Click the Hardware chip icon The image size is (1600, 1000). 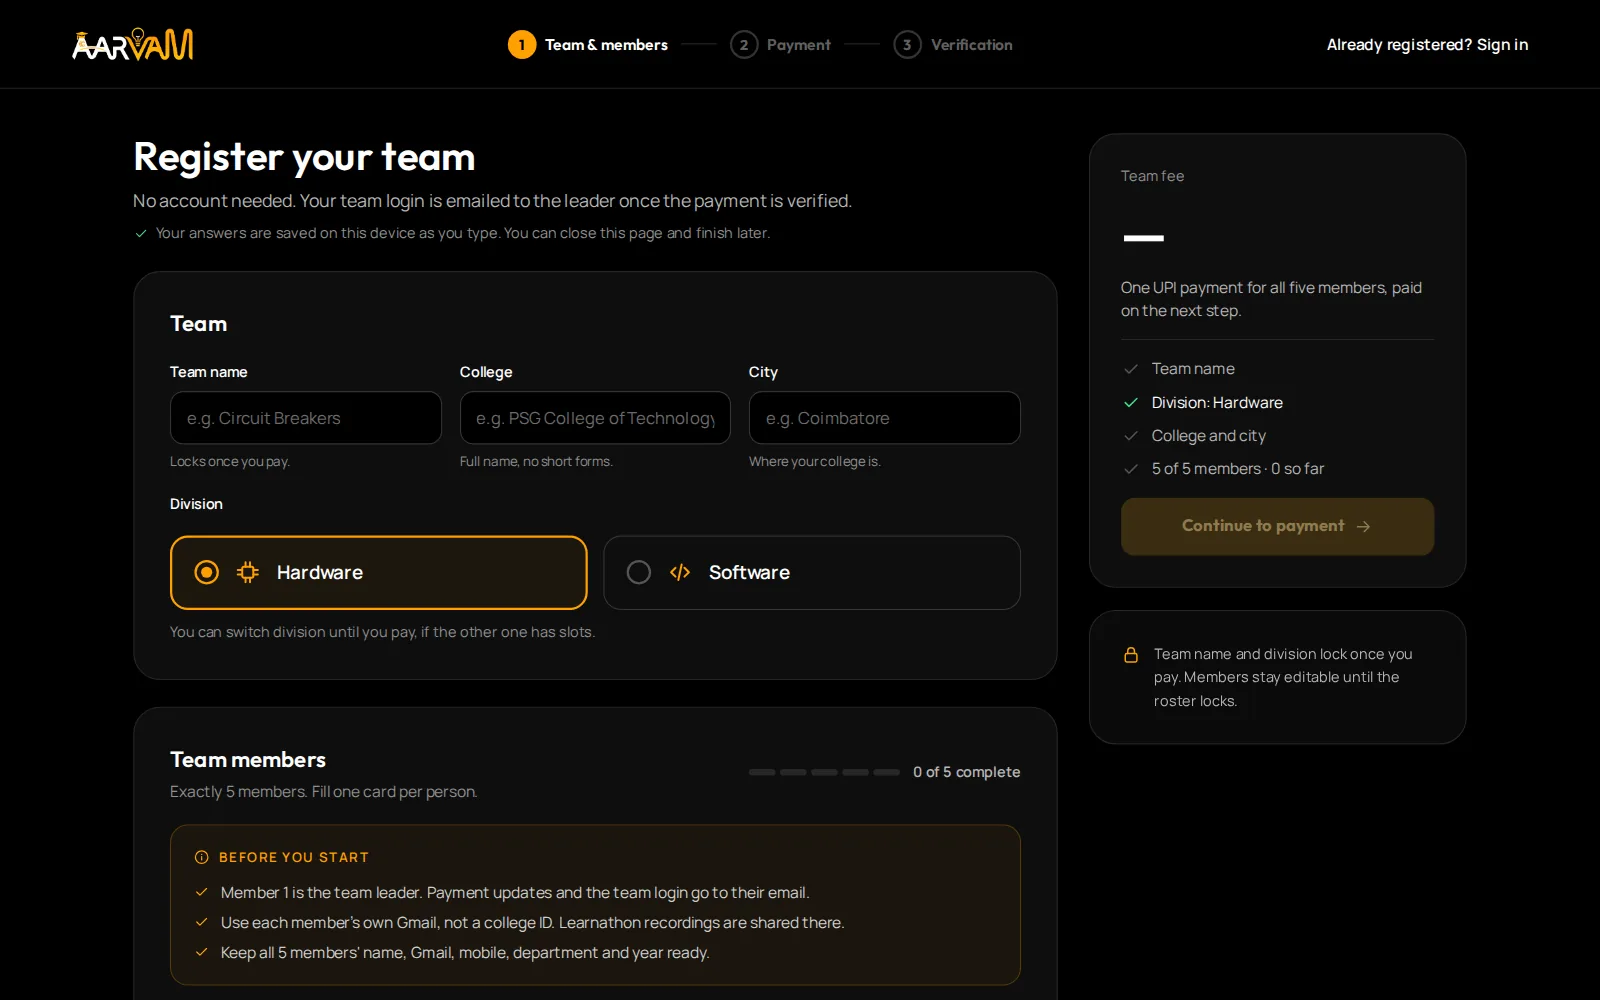click(248, 572)
